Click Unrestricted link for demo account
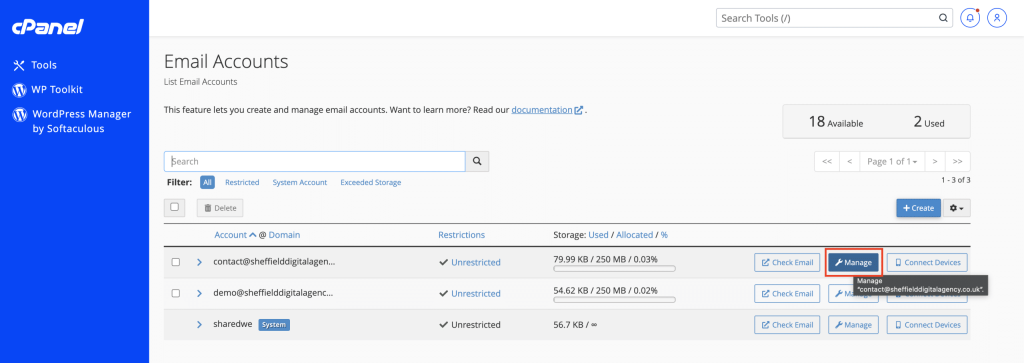 coord(475,294)
